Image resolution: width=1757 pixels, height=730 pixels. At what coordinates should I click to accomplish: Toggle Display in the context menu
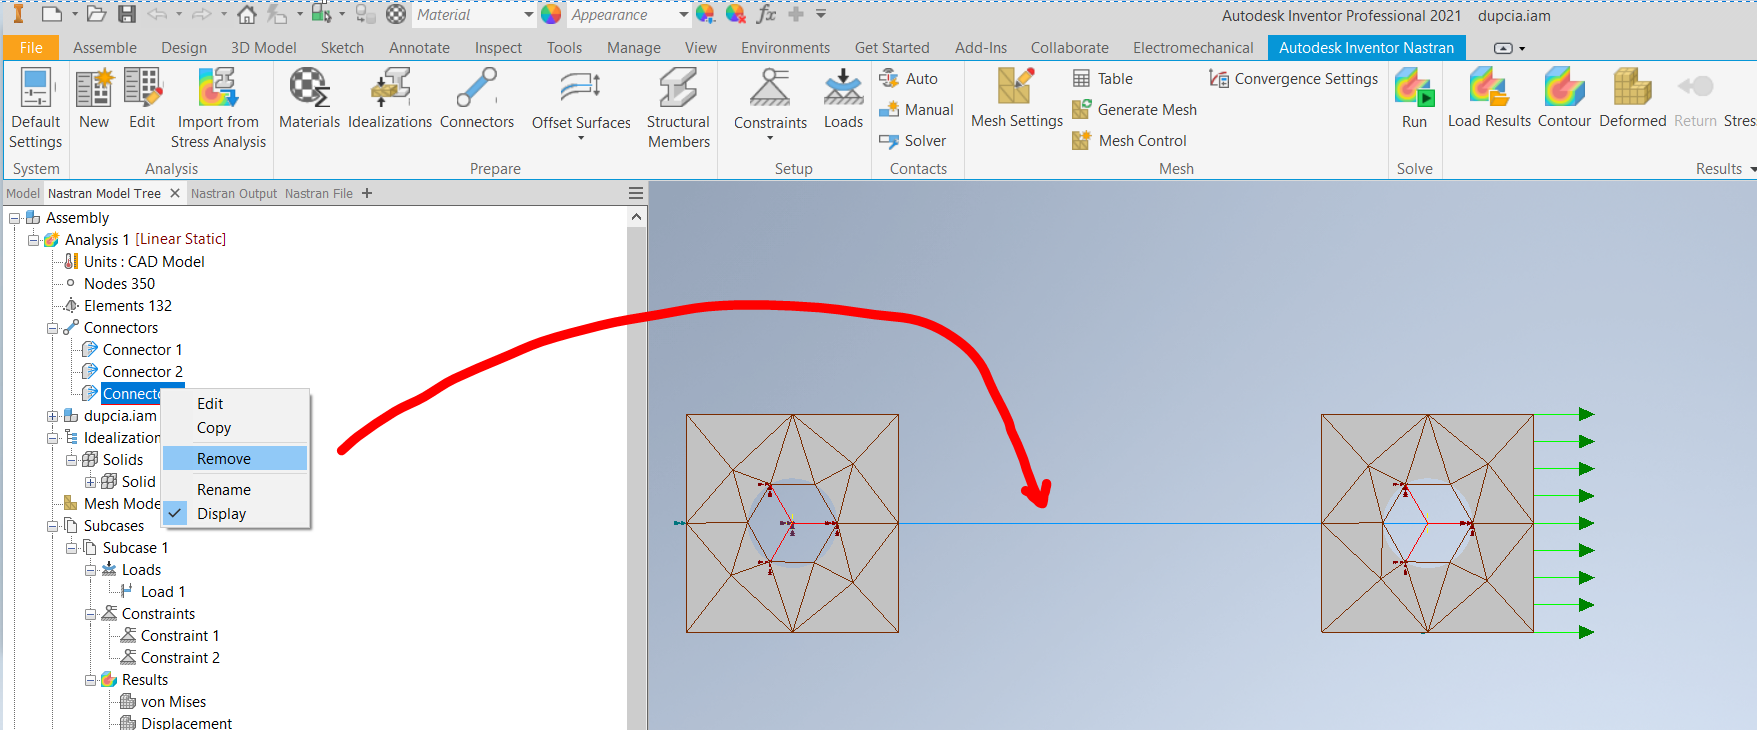click(221, 514)
